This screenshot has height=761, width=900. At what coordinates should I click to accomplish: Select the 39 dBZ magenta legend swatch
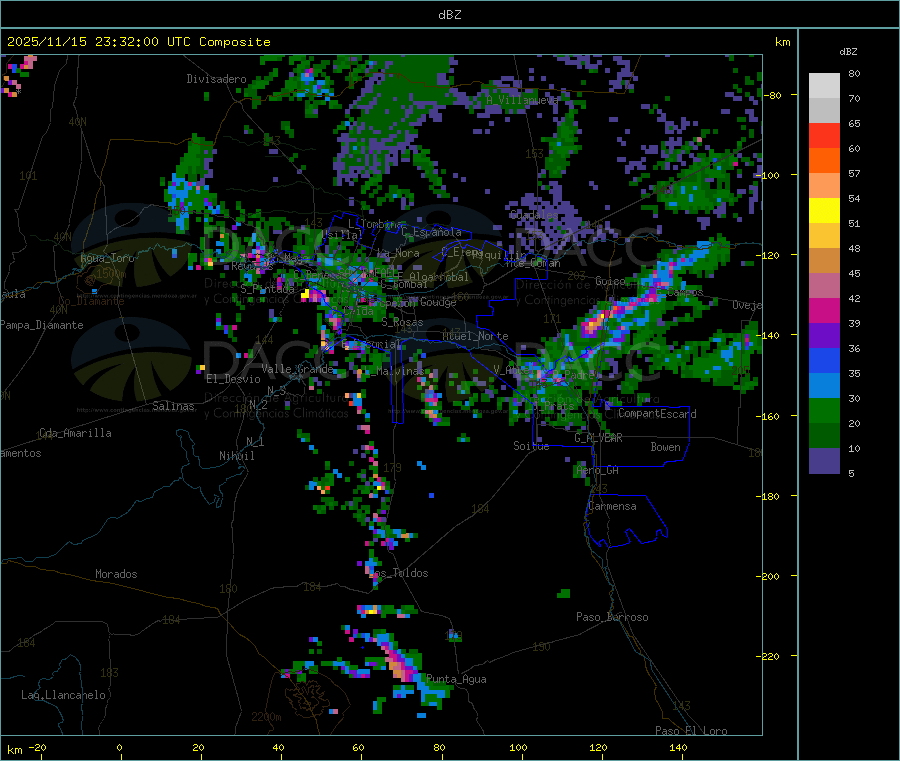[x=824, y=310]
